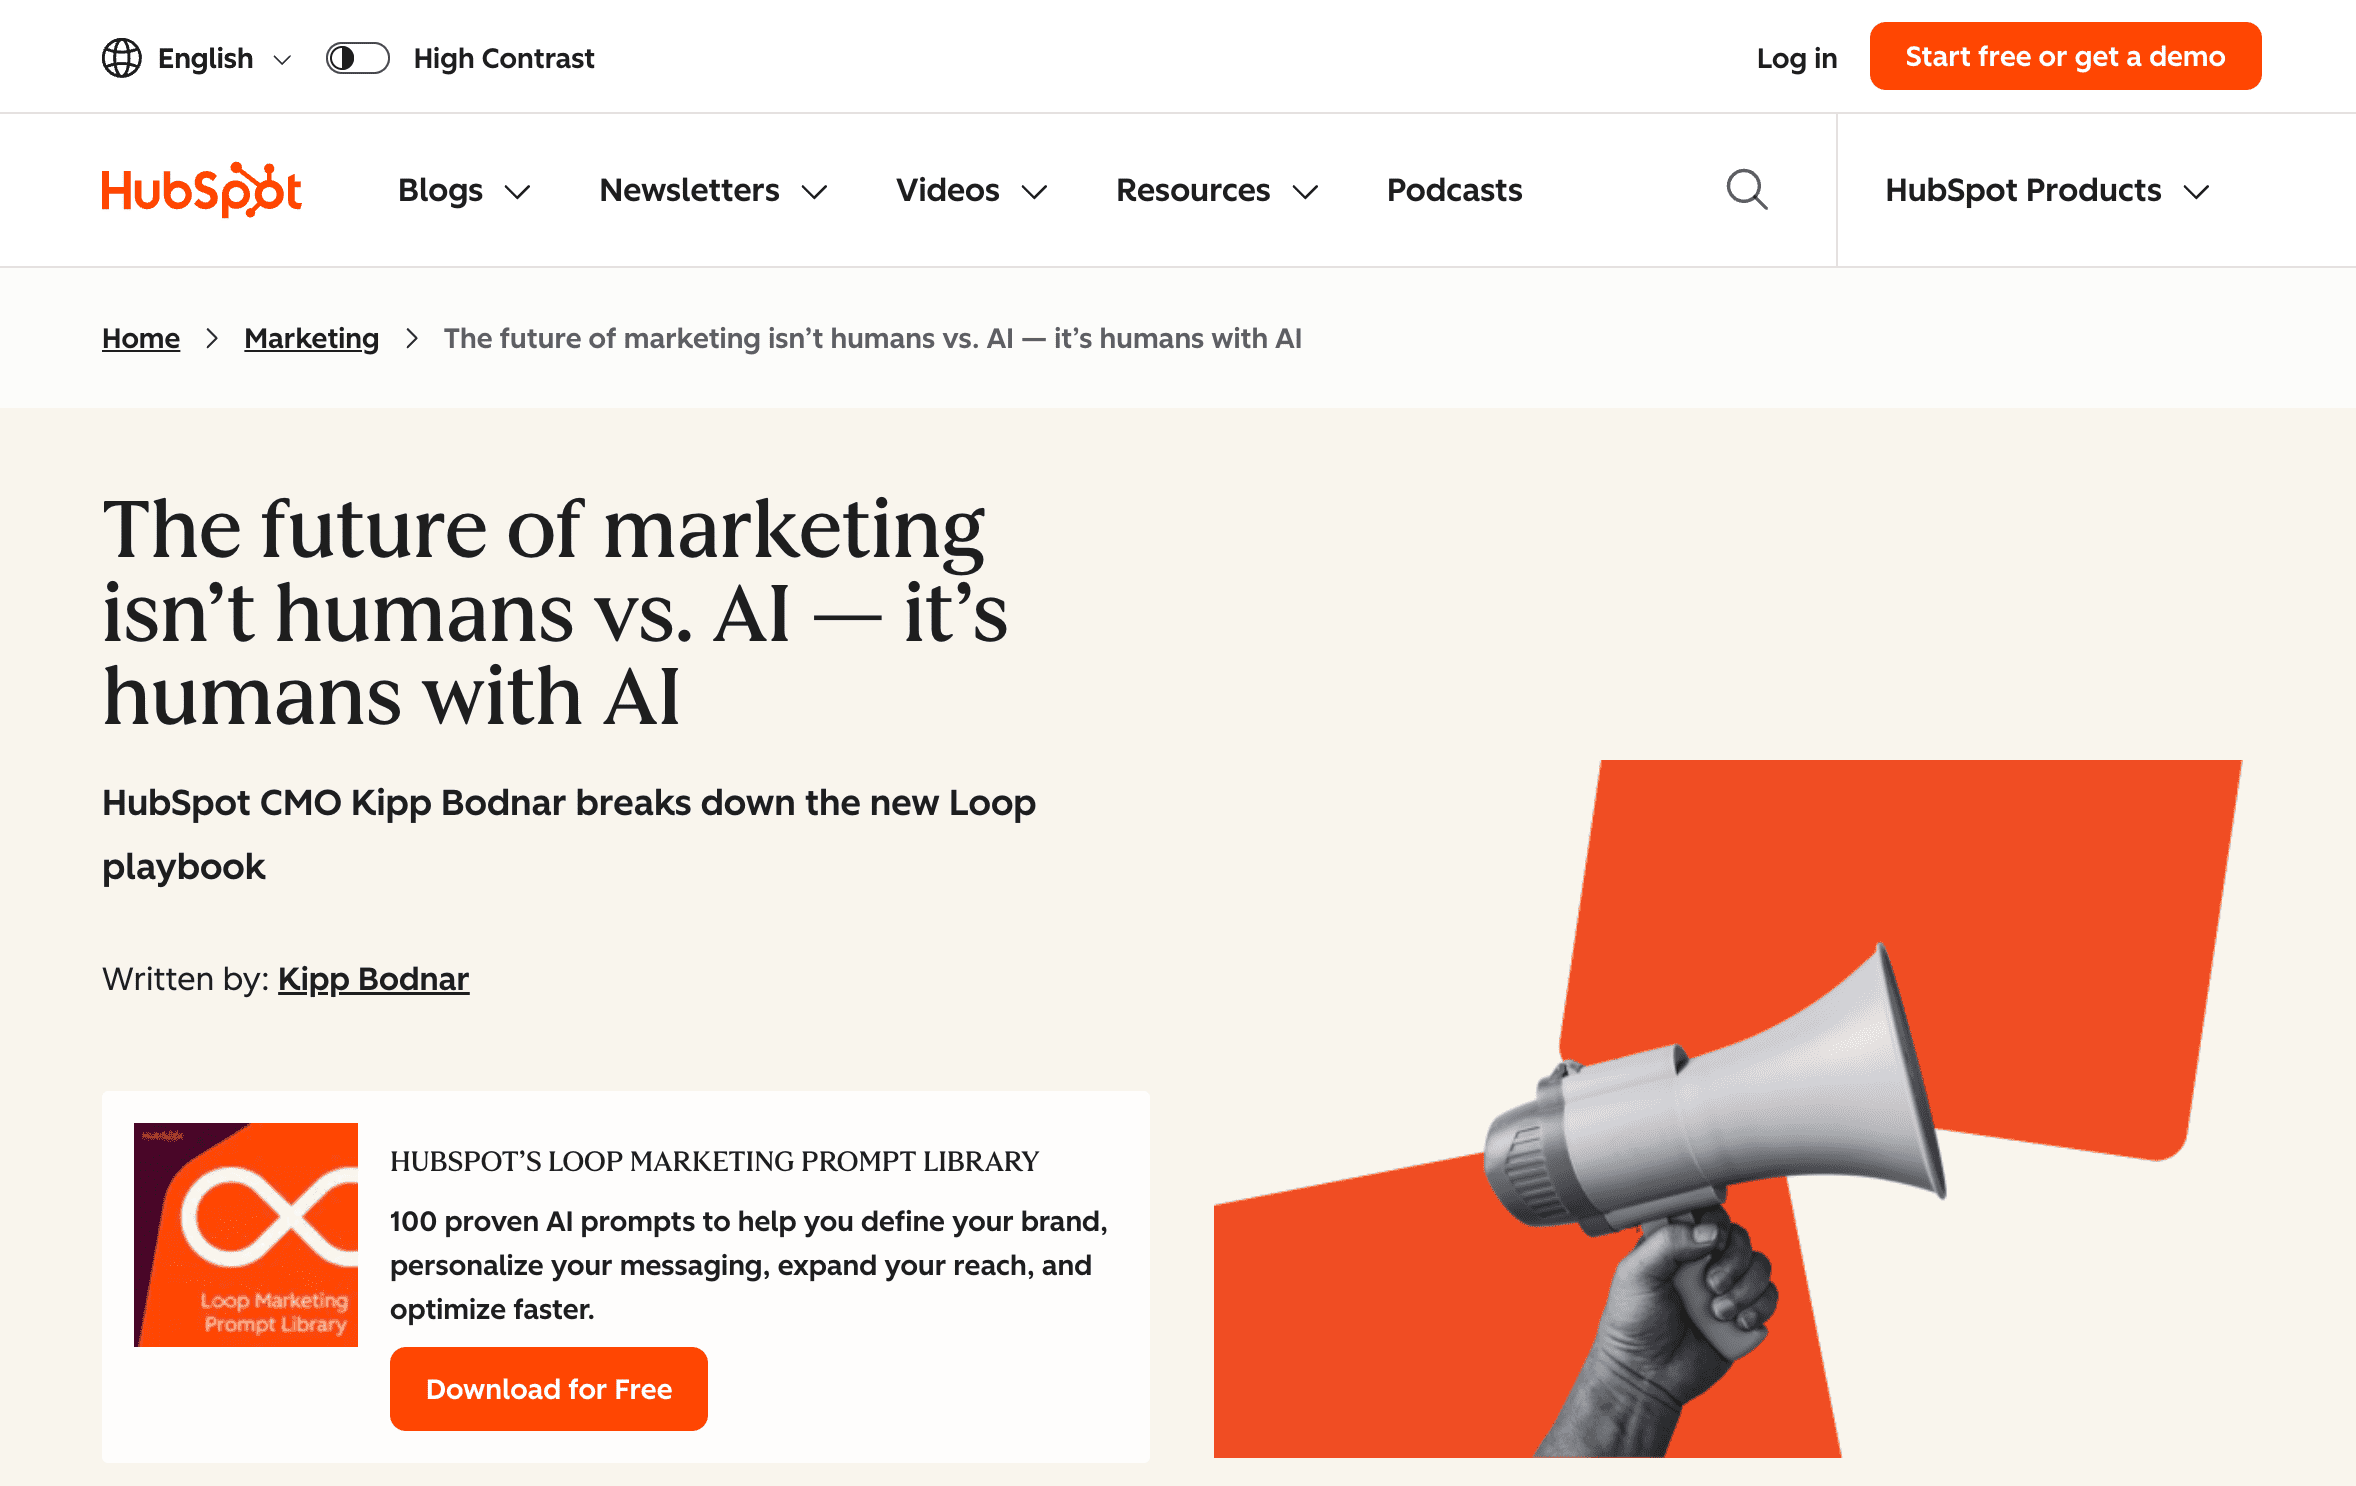Select Podcasts in the navigation

(x=1454, y=190)
